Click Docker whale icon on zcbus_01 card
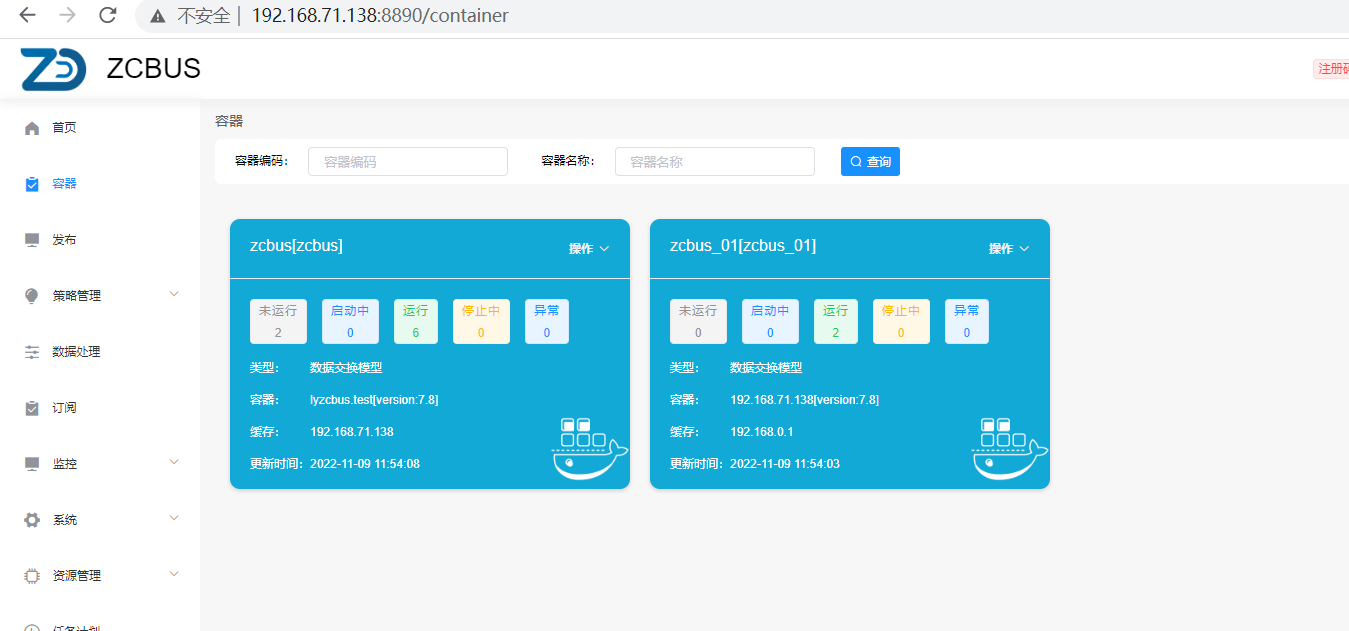 point(1009,449)
